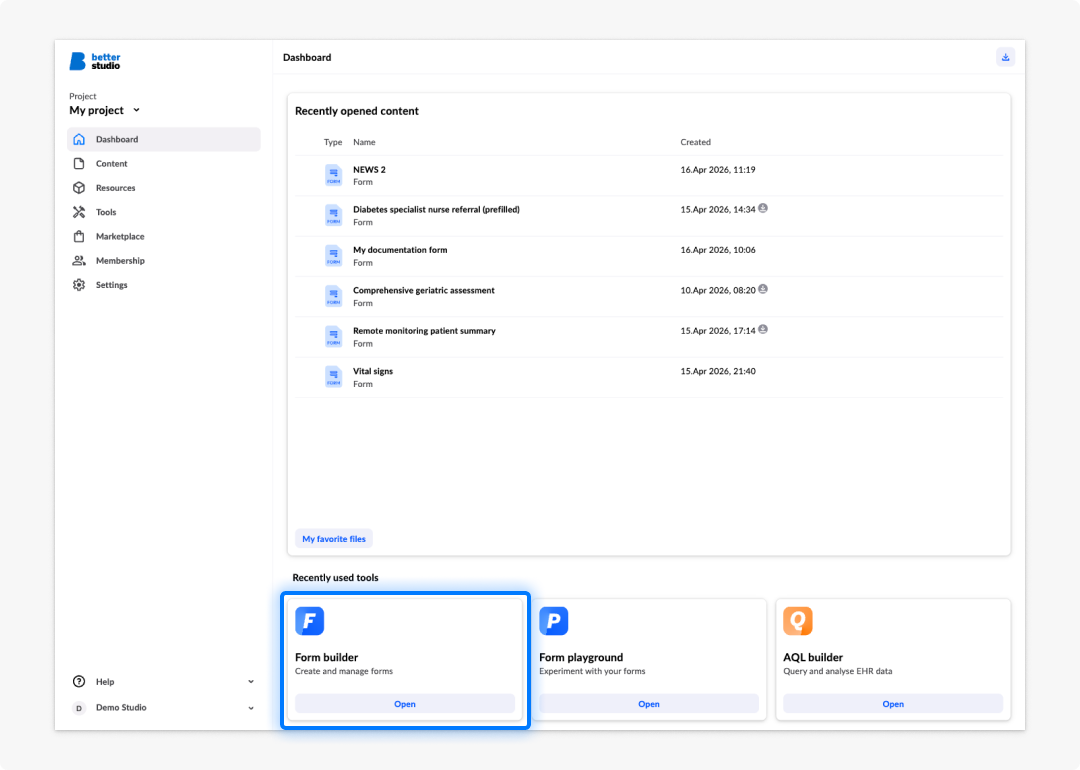Click the form icon beside My documentation form
Screen dimensions: 1080x770
point(333,256)
